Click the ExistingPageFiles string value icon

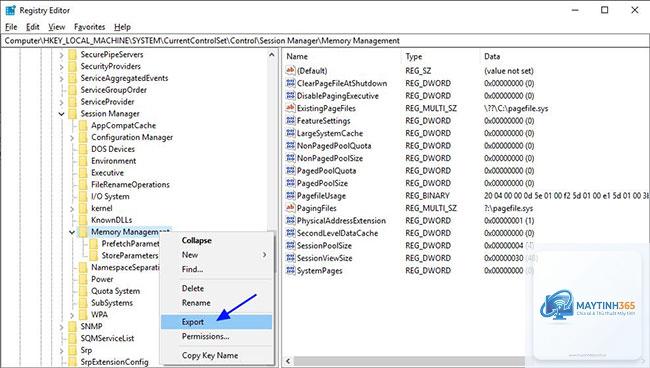point(291,108)
